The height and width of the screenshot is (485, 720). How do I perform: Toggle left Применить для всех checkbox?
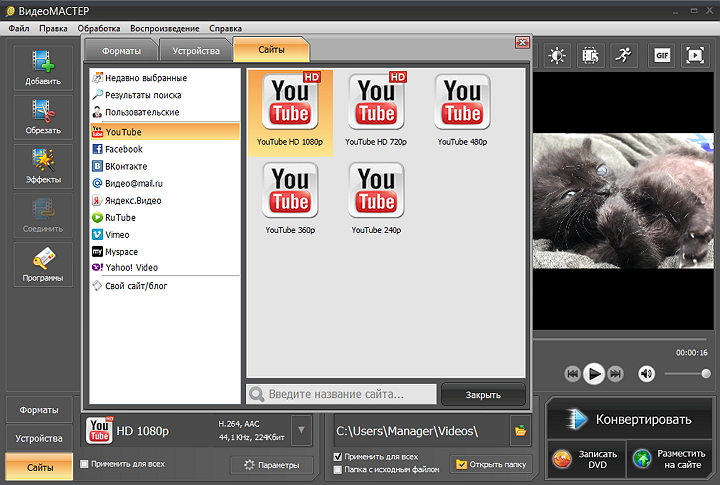tap(84, 464)
